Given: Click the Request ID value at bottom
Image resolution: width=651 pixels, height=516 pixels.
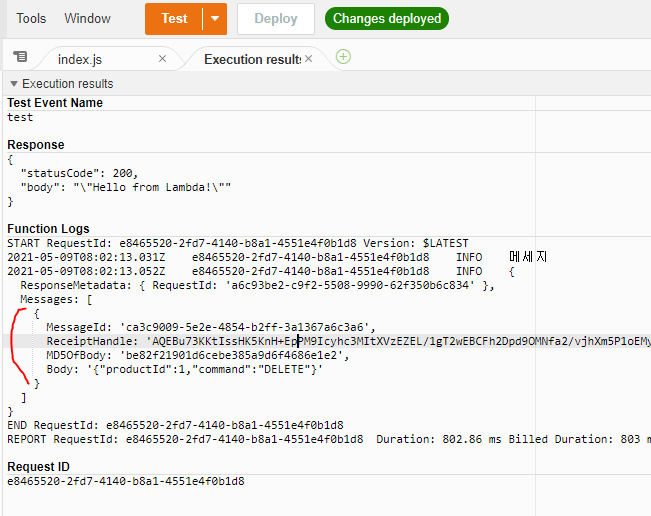Looking at the screenshot, I should click(126, 482).
